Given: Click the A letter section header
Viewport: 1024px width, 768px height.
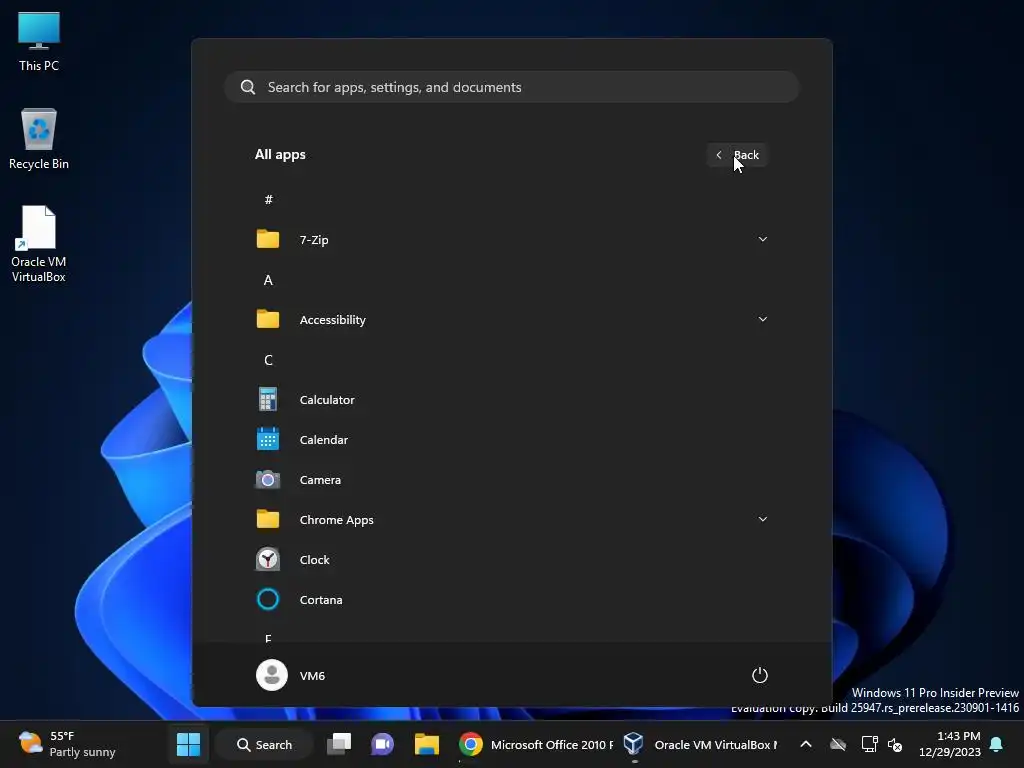Looking at the screenshot, I should (268, 280).
